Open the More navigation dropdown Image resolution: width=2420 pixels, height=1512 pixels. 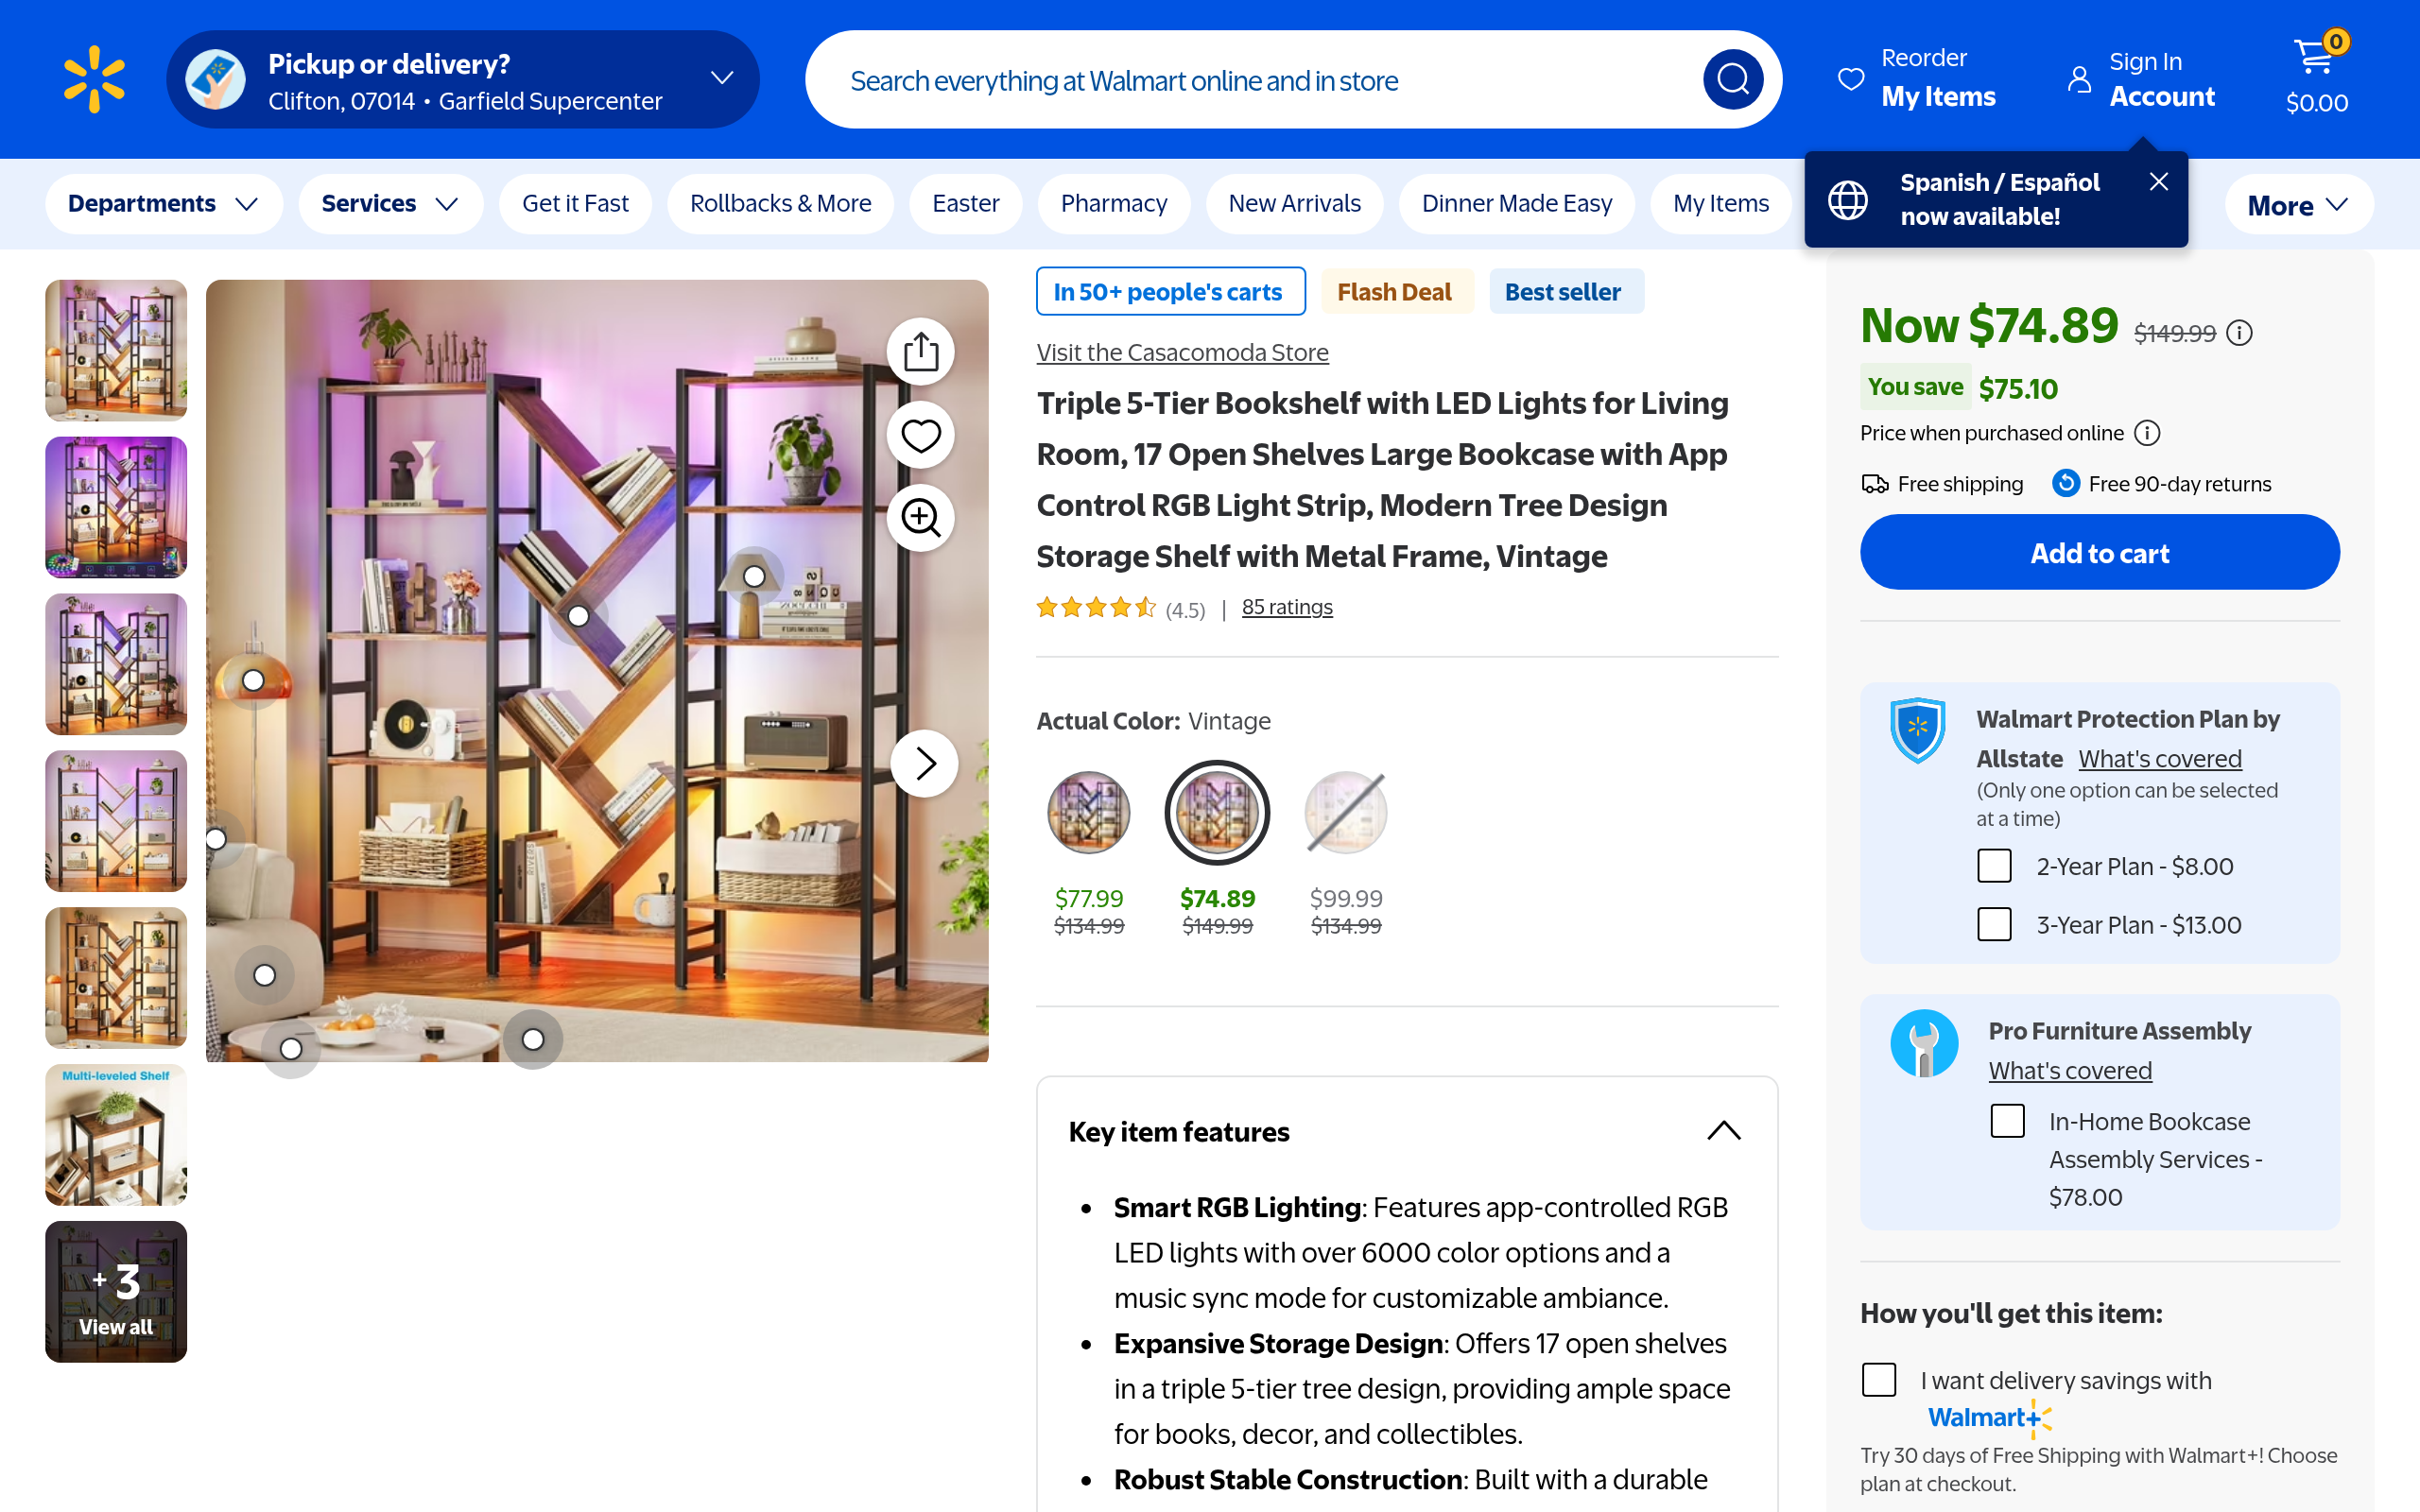2297,206
